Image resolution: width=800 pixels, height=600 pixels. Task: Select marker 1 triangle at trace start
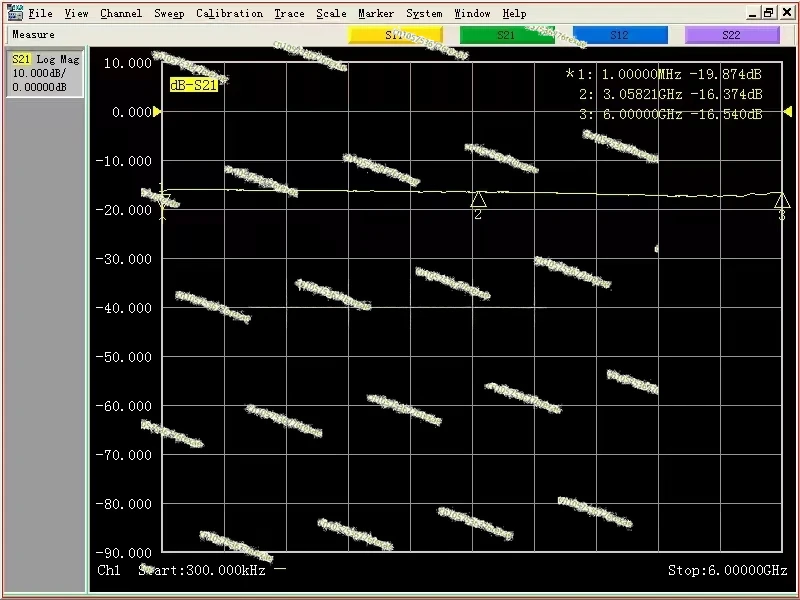point(163,200)
